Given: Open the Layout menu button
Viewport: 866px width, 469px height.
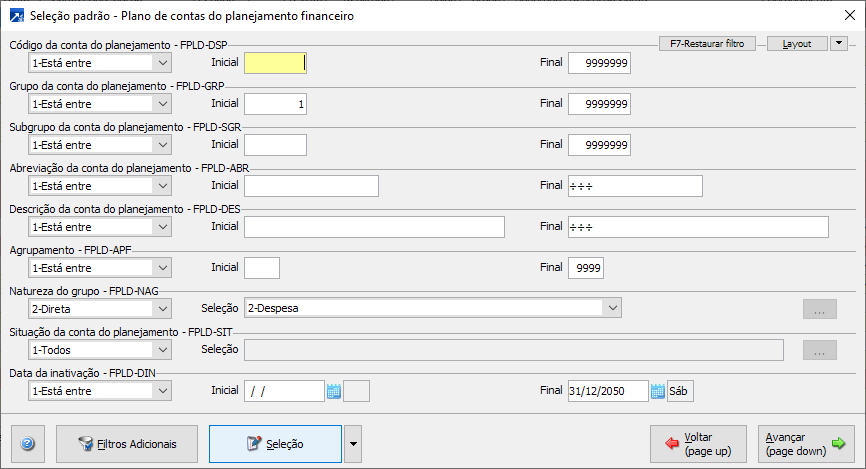Looking at the screenshot, I should pos(797,44).
